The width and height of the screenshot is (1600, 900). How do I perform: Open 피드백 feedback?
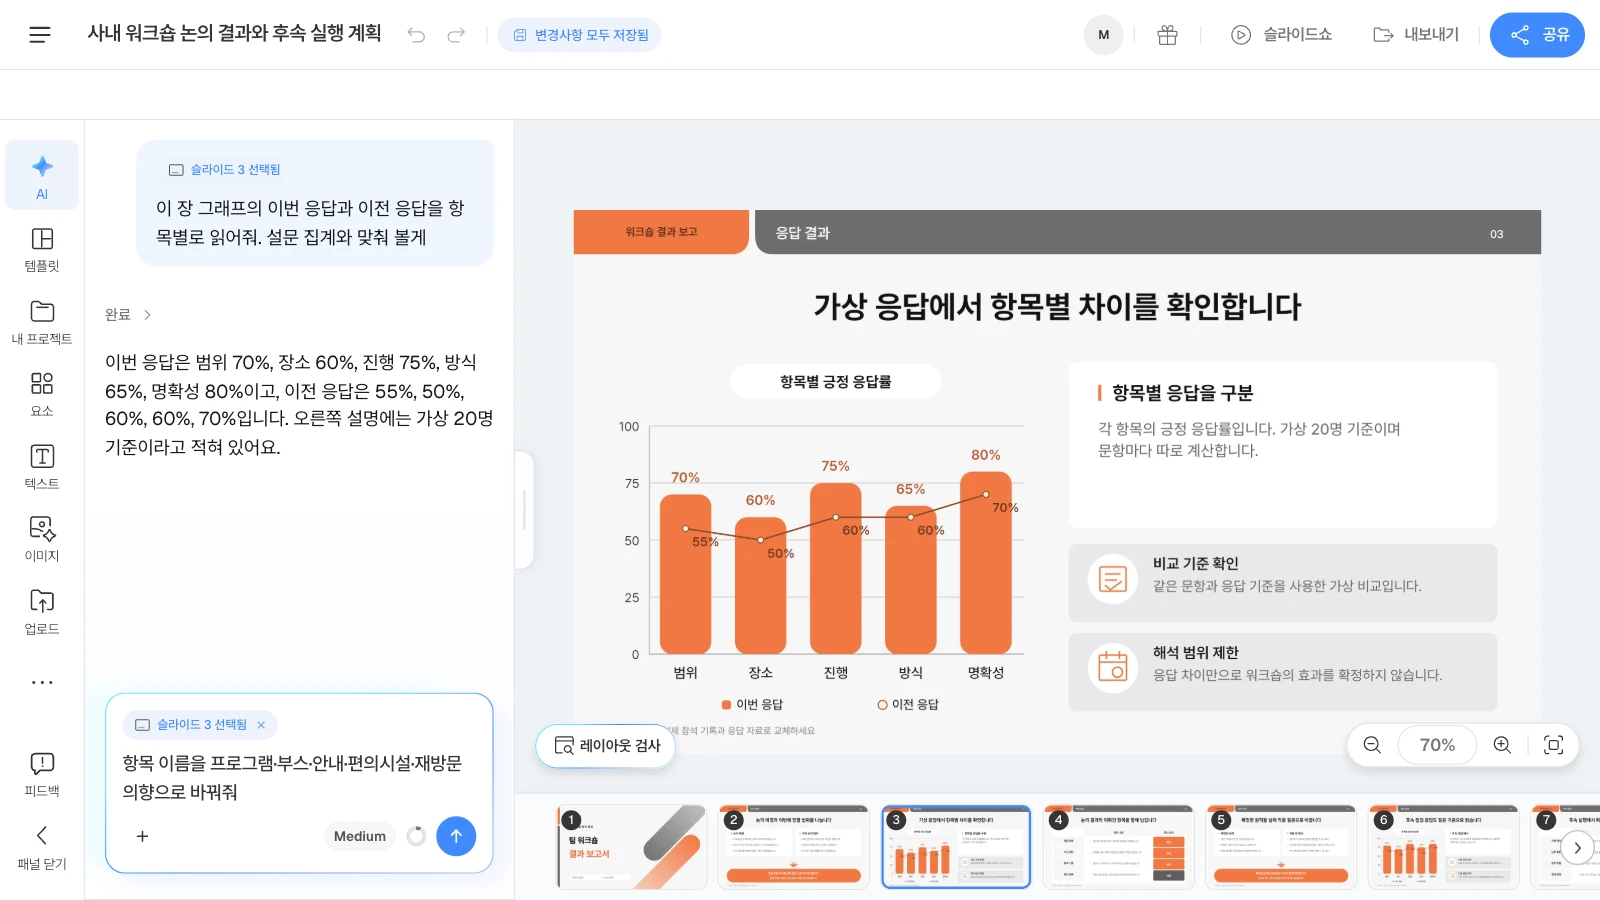[x=42, y=775]
